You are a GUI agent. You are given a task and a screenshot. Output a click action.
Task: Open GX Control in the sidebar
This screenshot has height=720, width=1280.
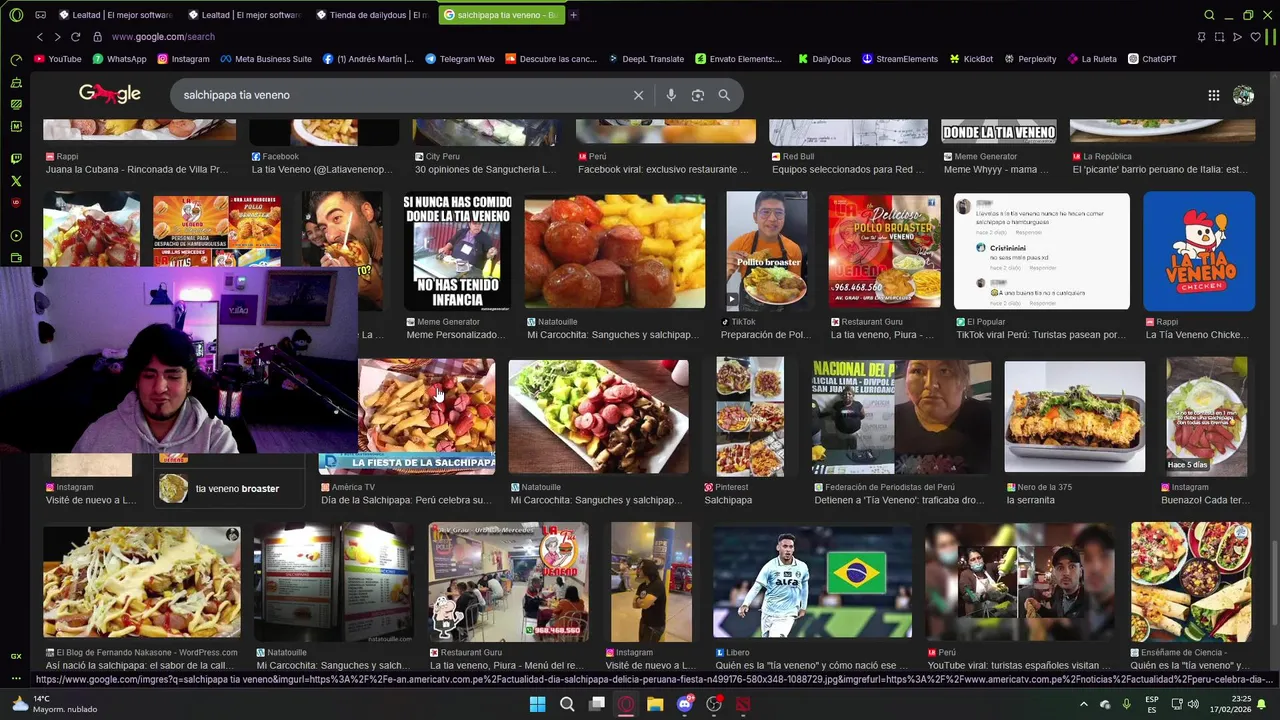(15, 60)
